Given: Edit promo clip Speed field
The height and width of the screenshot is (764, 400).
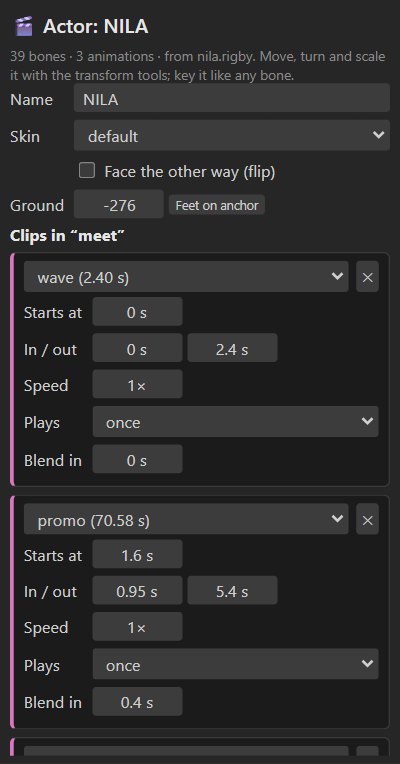Looking at the screenshot, I should pyautogui.click(x=137, y=627).
